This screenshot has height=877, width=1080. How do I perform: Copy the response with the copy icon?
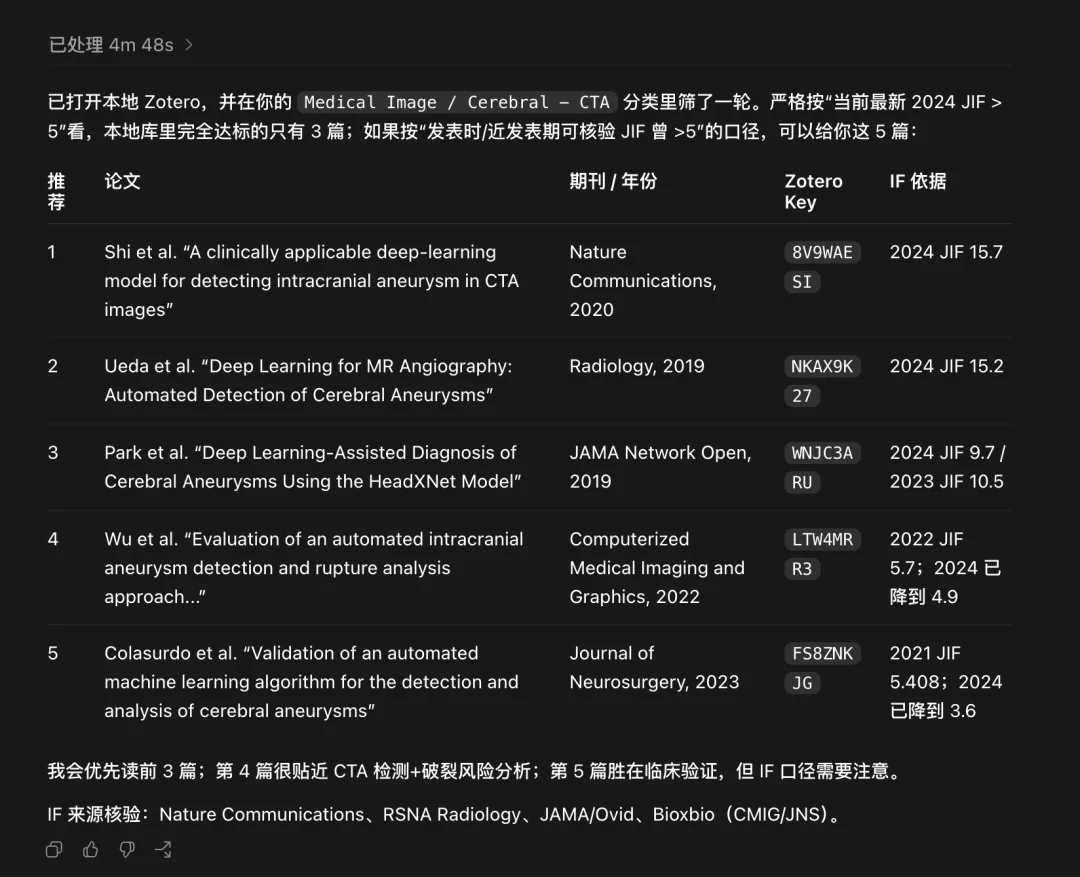coord(54,849)
